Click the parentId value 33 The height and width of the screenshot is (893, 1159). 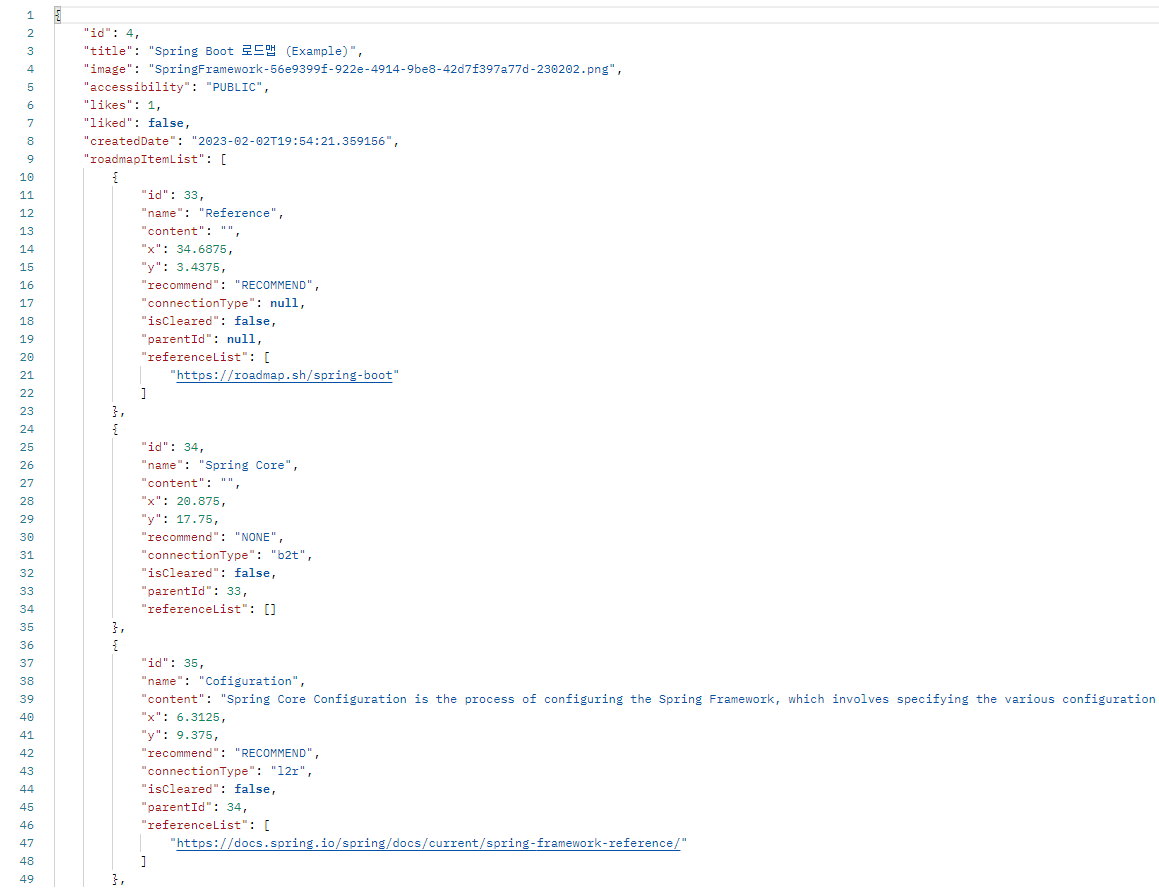(234, 591)
